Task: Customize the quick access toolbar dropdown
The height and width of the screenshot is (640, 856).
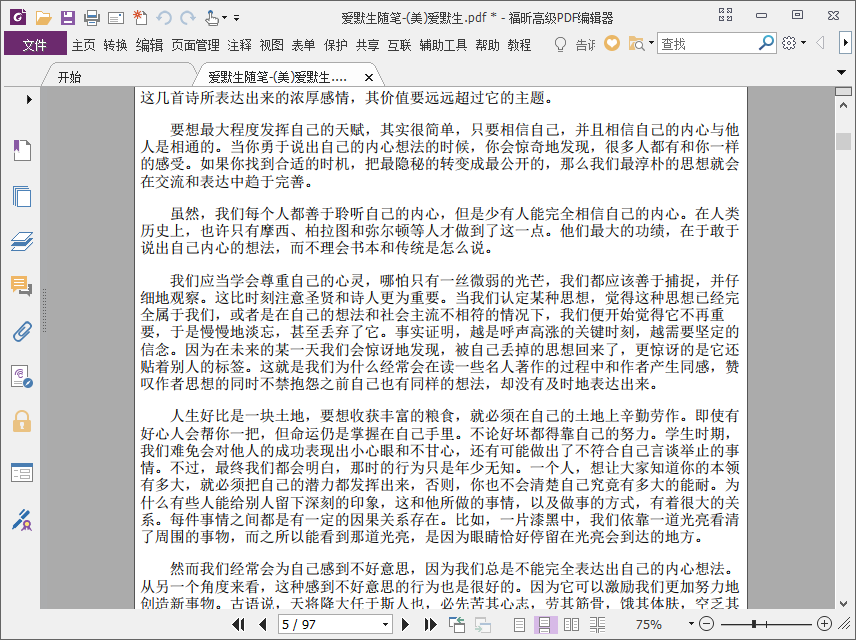Action: coord(236,18)
